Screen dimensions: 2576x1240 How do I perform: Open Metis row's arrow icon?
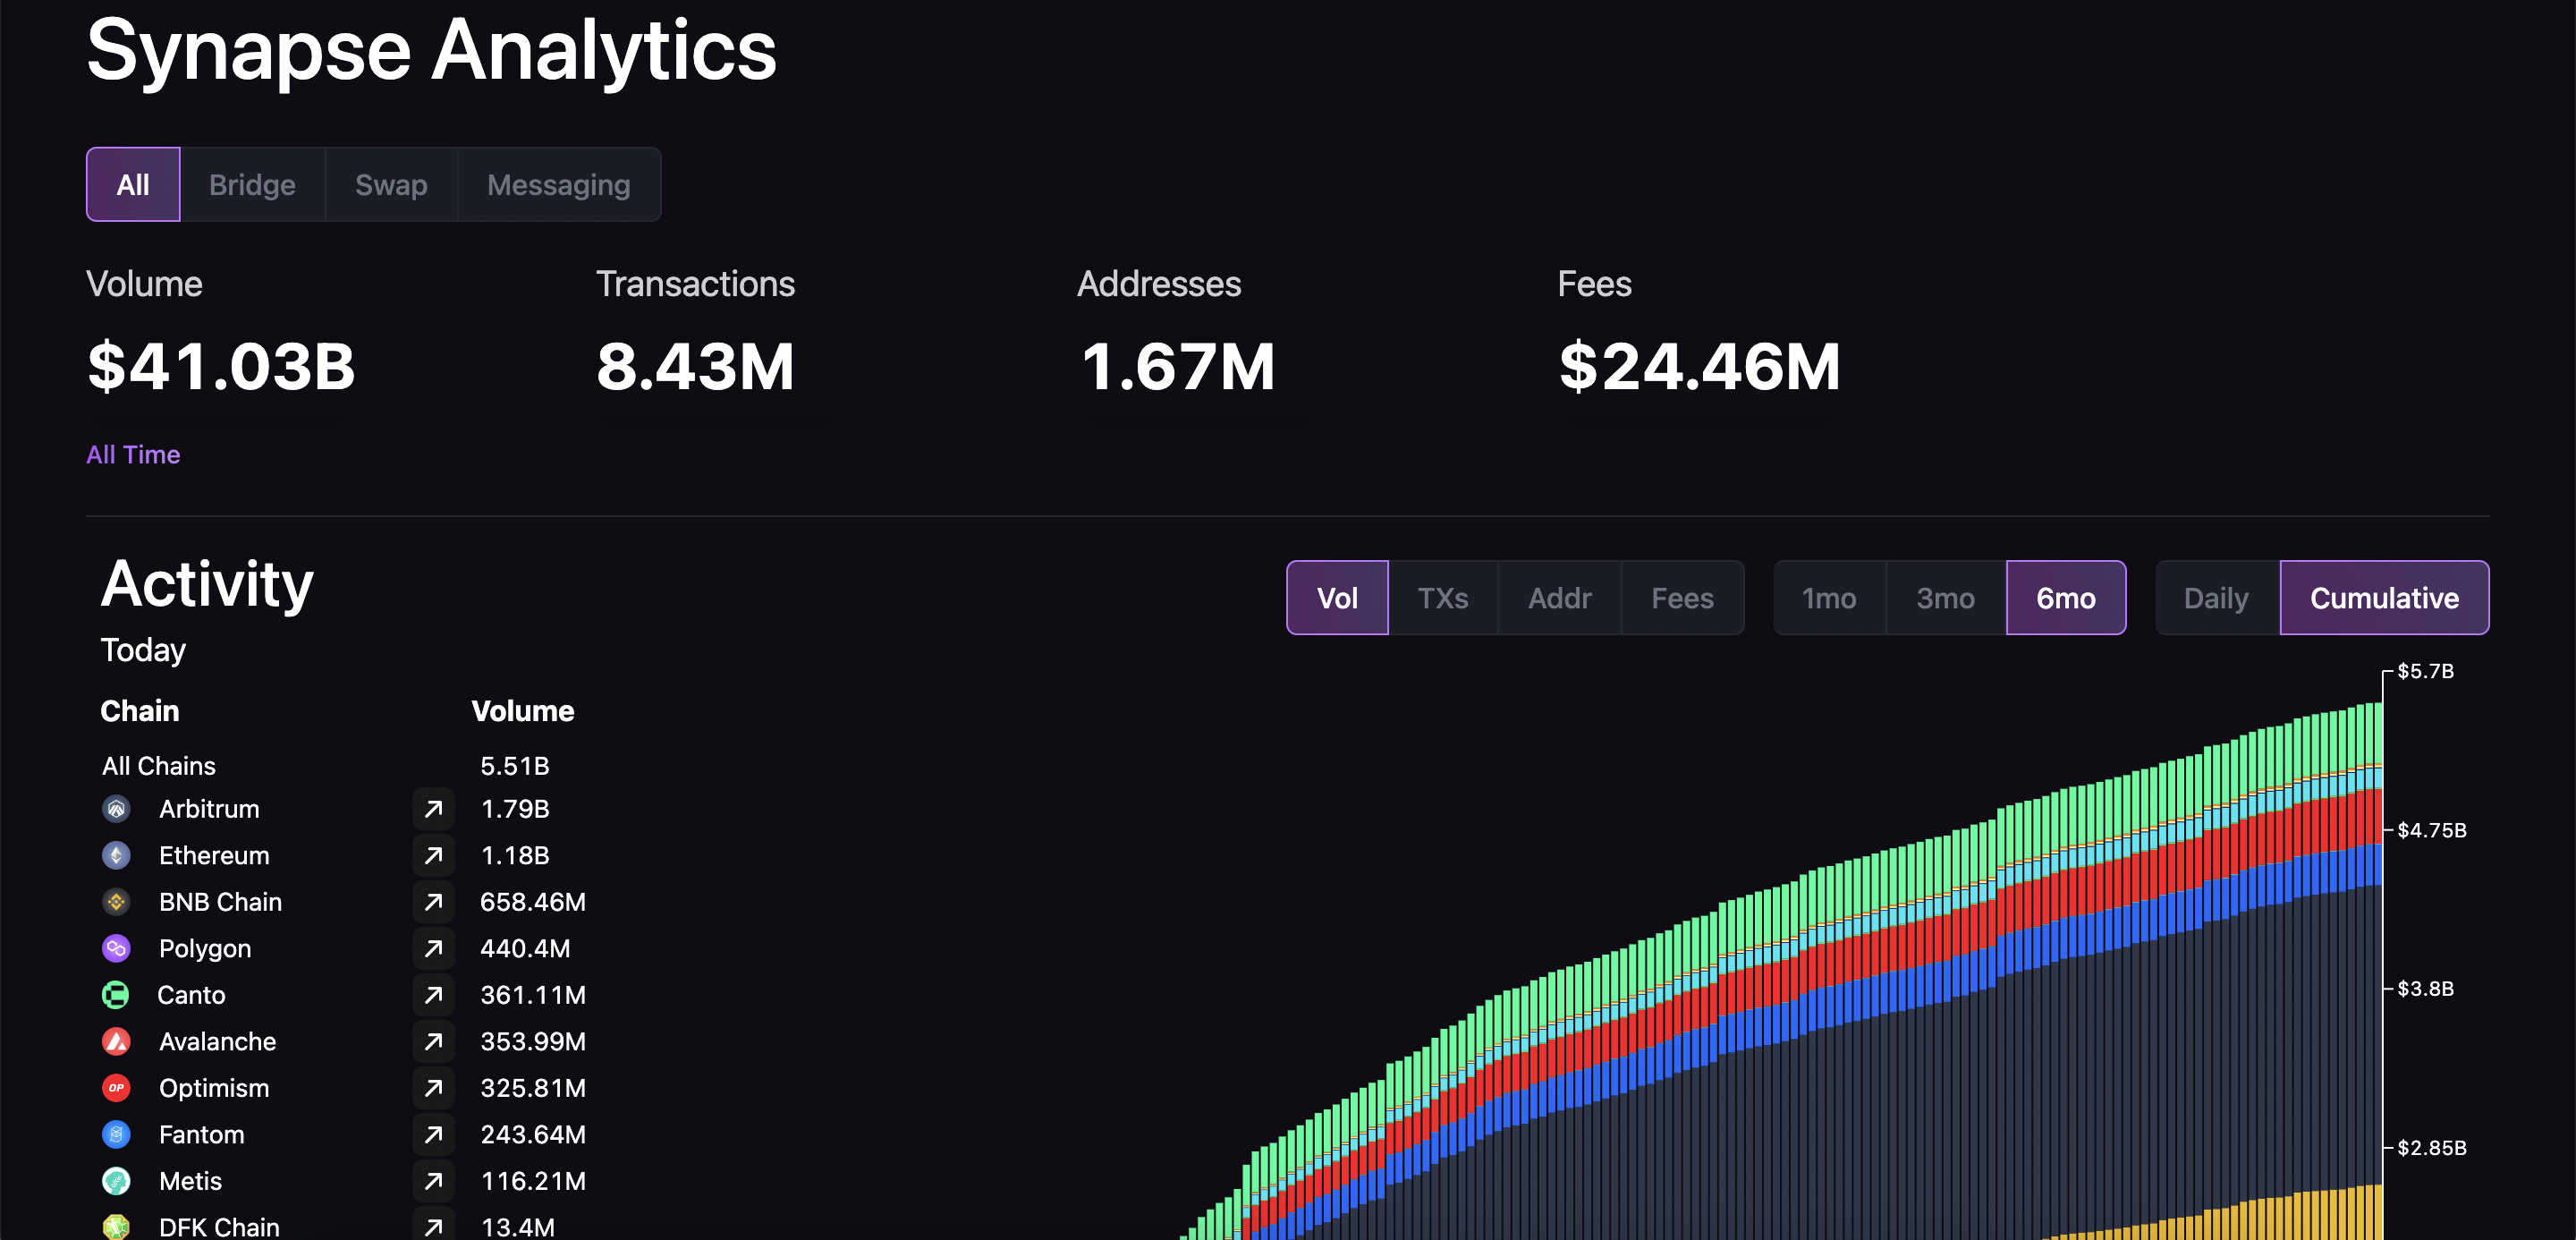(433, 1180)
